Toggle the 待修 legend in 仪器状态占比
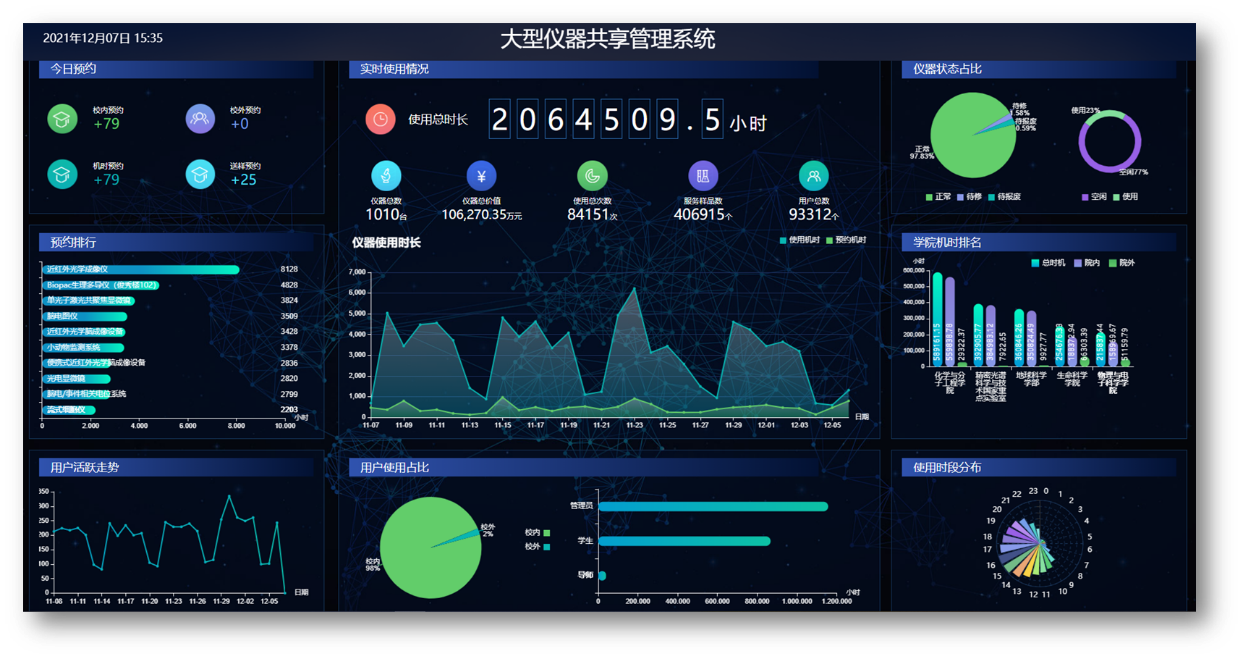1243x659 pixels. pyautogui.click(x=967, y=197)
